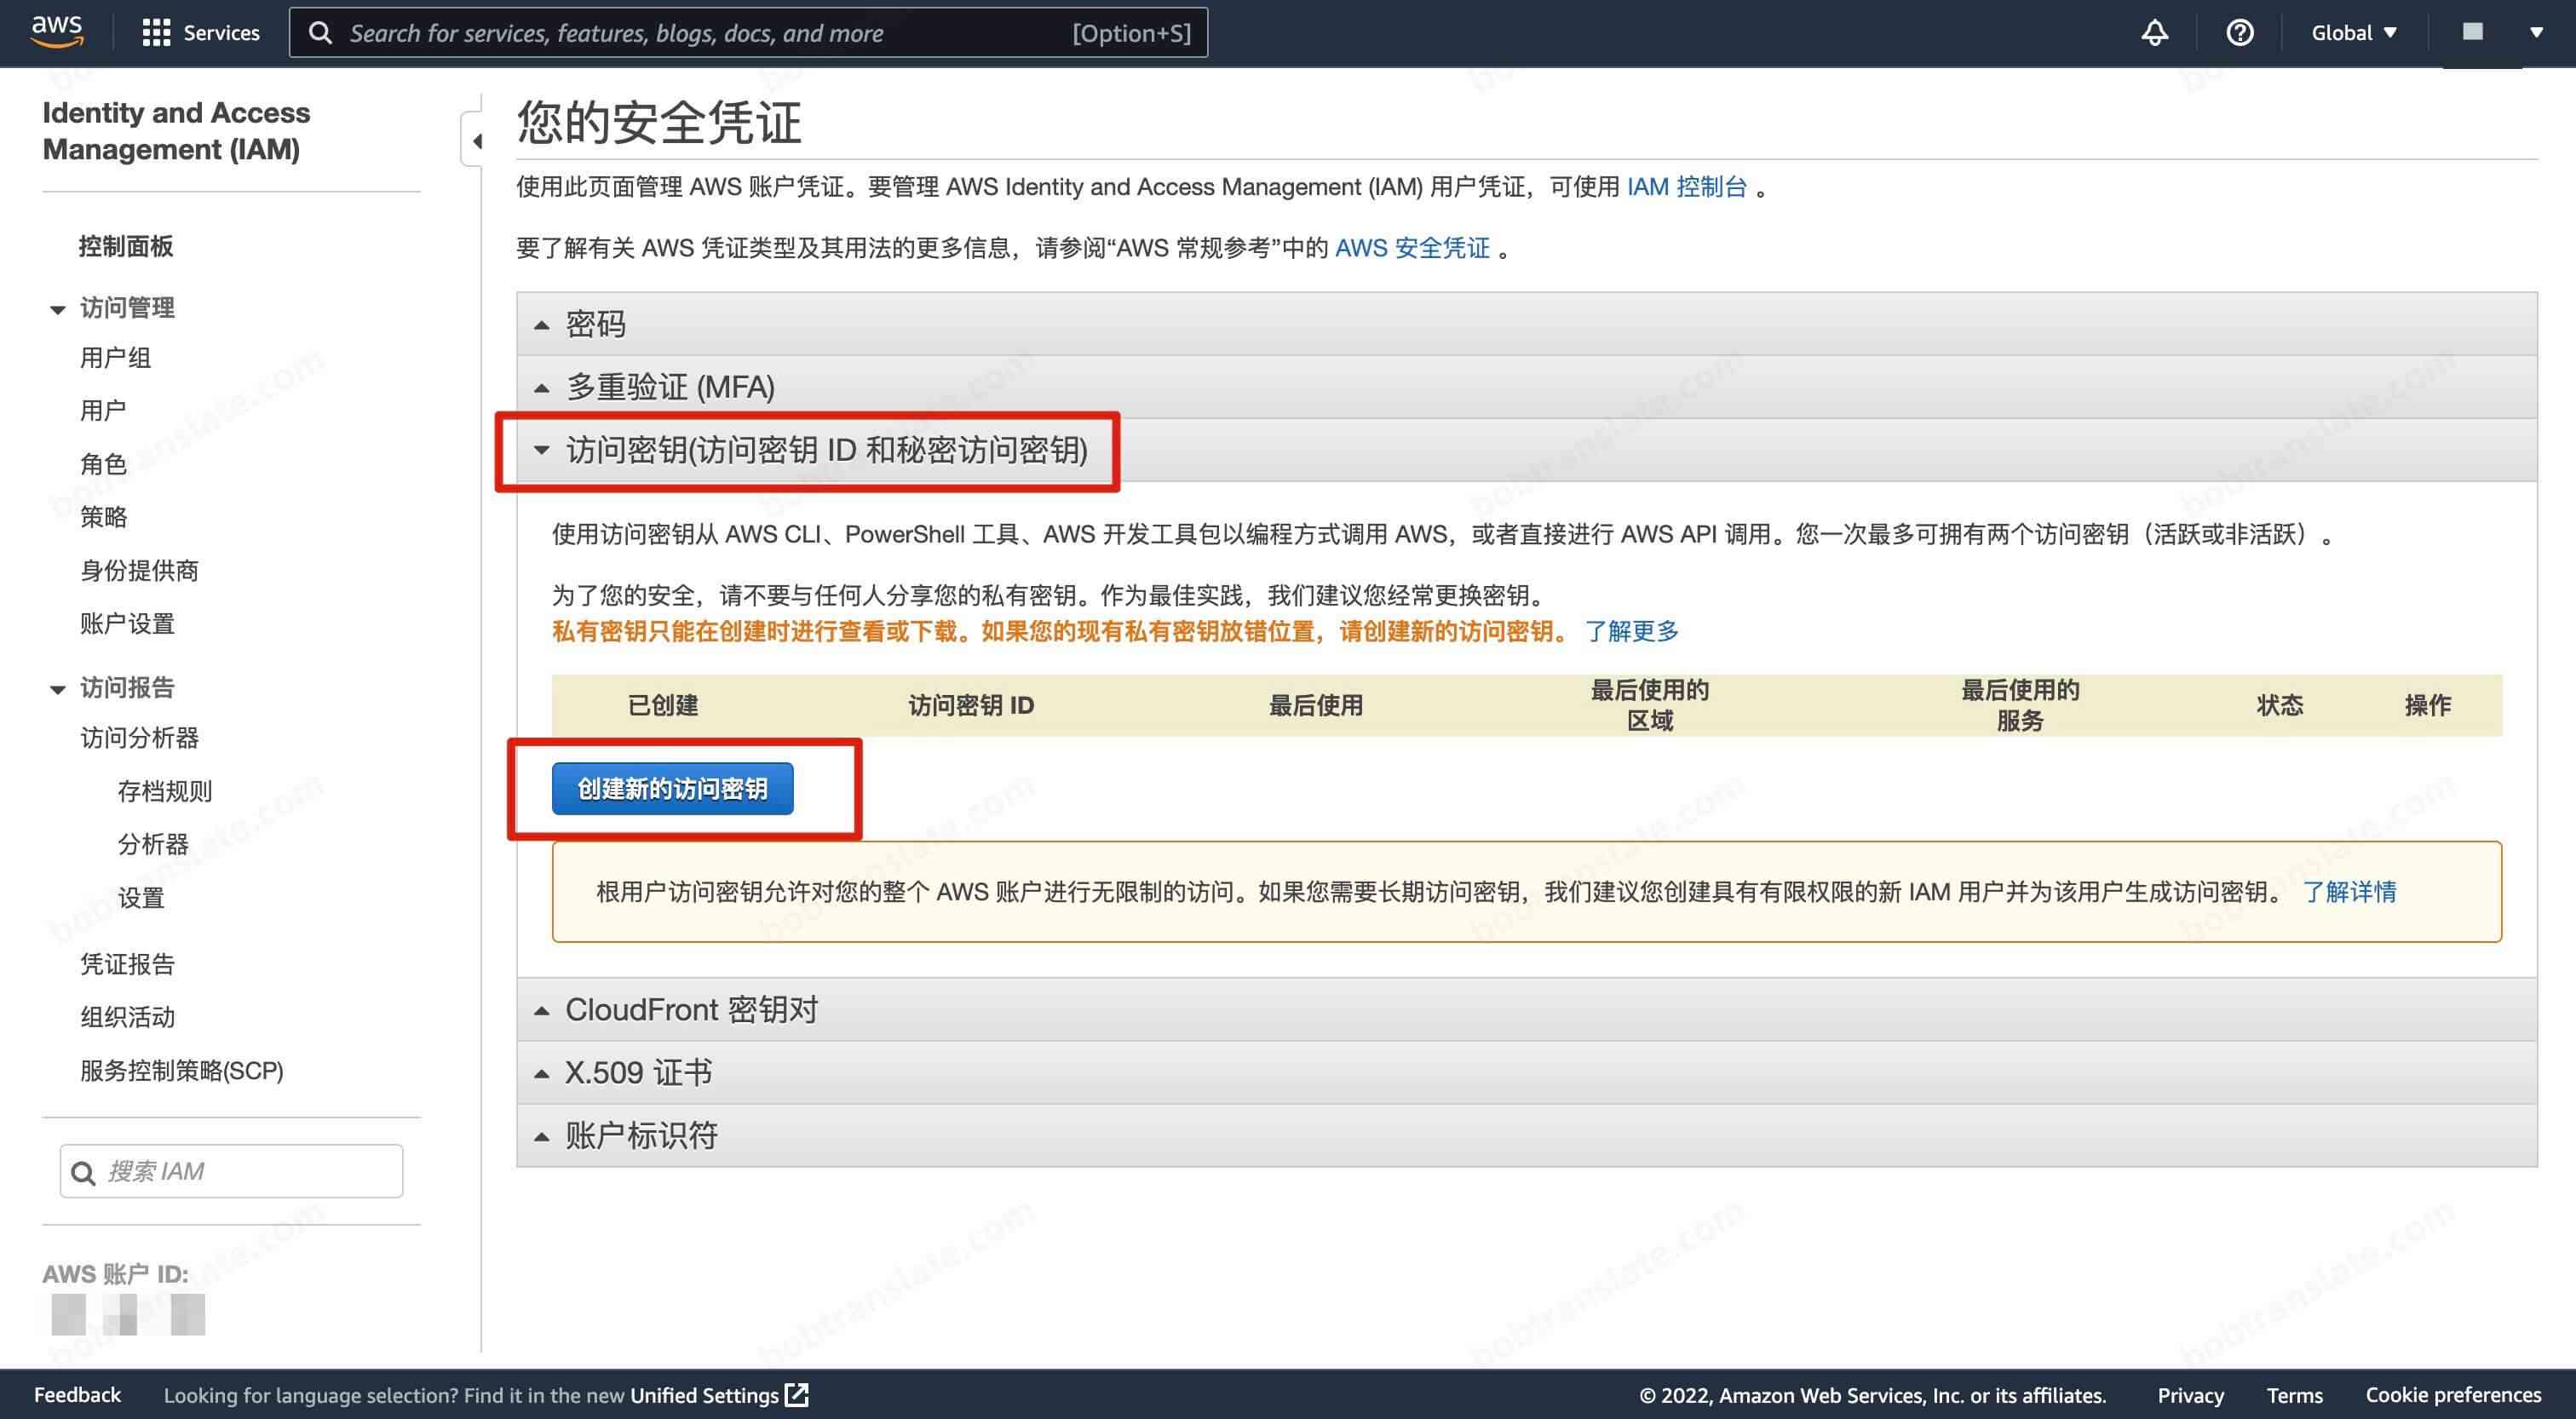The image size is (2576, 1419).
Task: Open 组织活动 in sidebar
Action: click(127, 1017)
